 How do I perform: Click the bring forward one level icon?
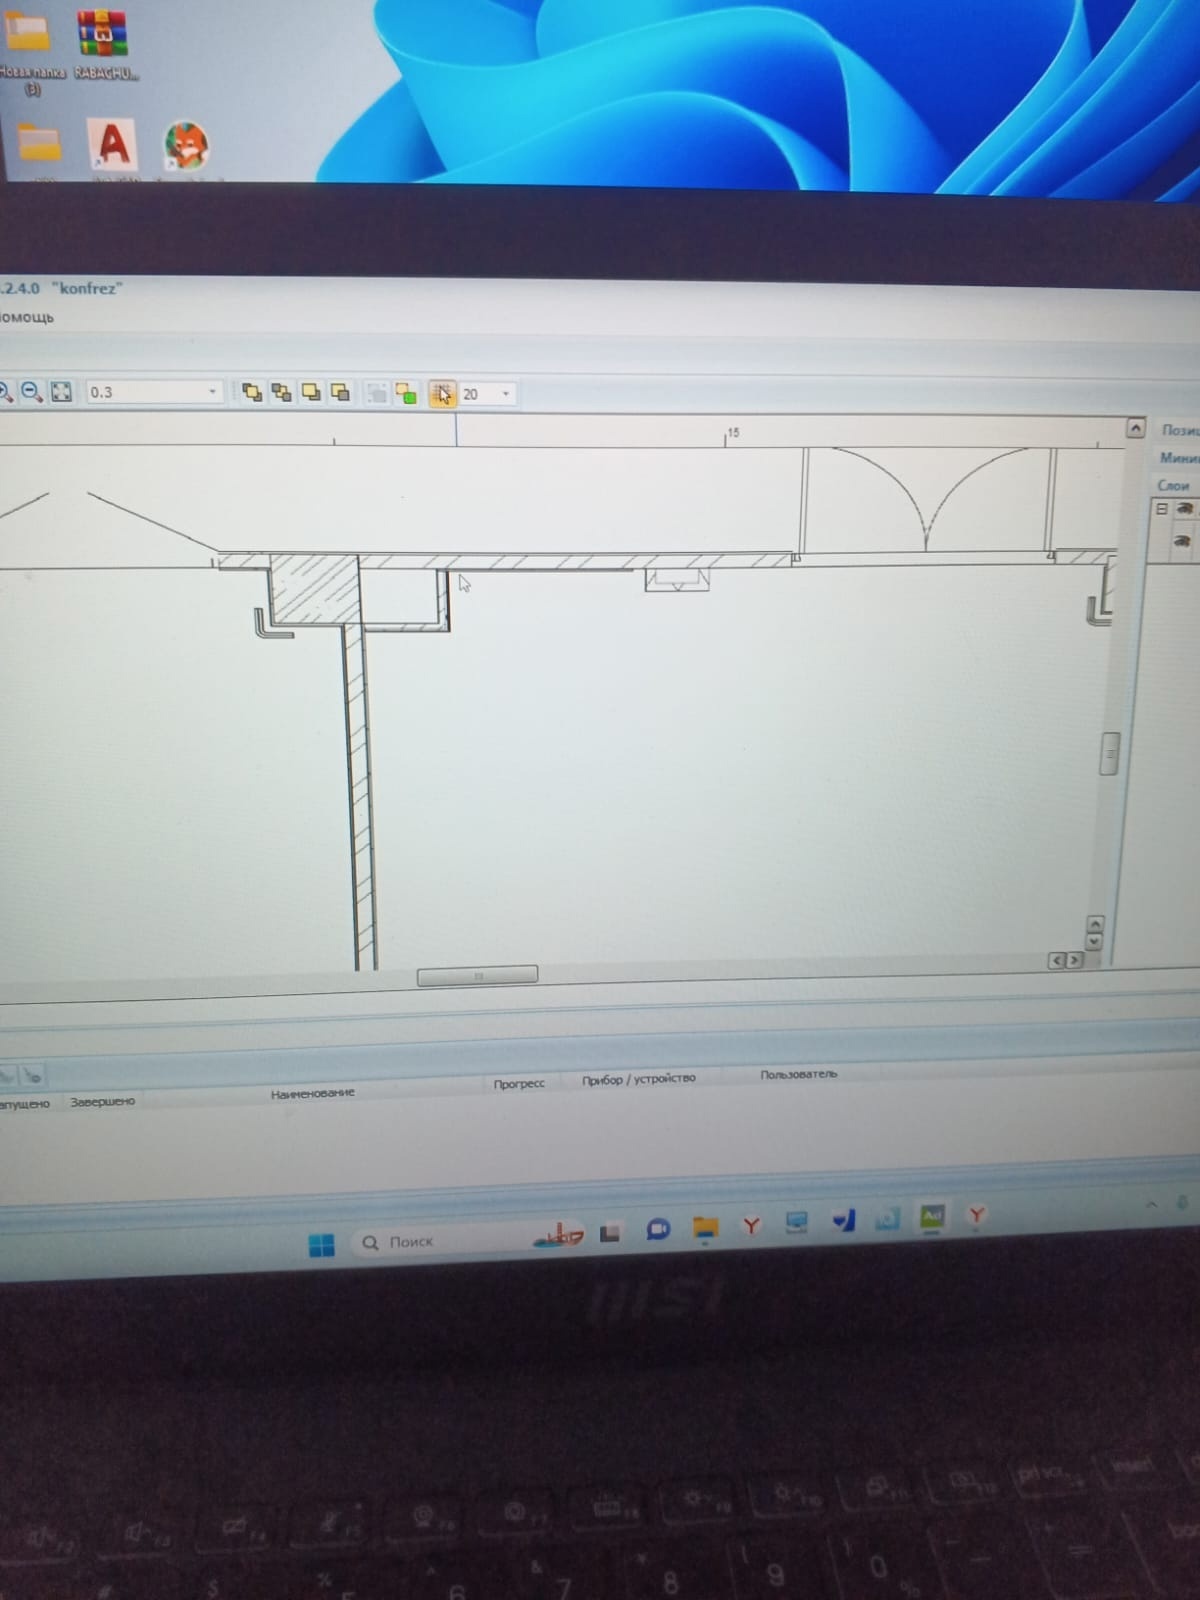[311, 393]
